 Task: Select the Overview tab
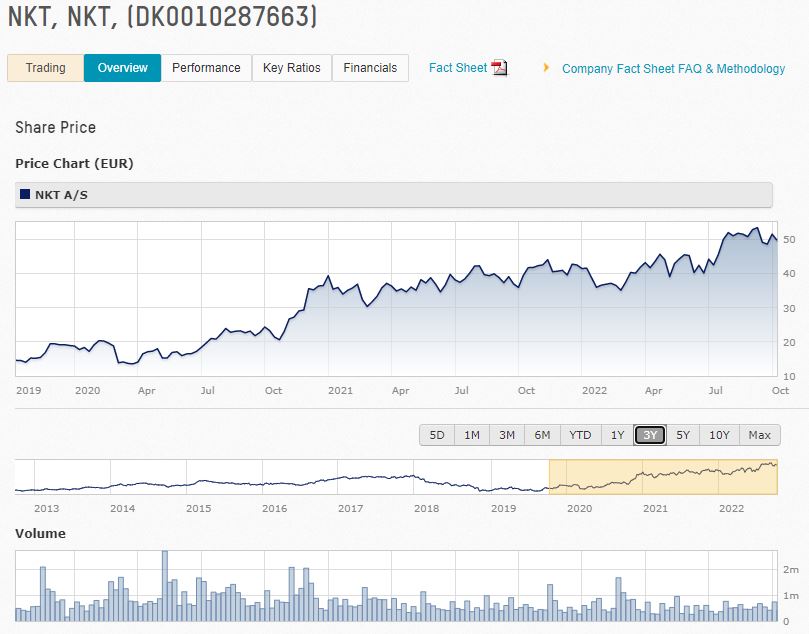click(x=122, y=68)
